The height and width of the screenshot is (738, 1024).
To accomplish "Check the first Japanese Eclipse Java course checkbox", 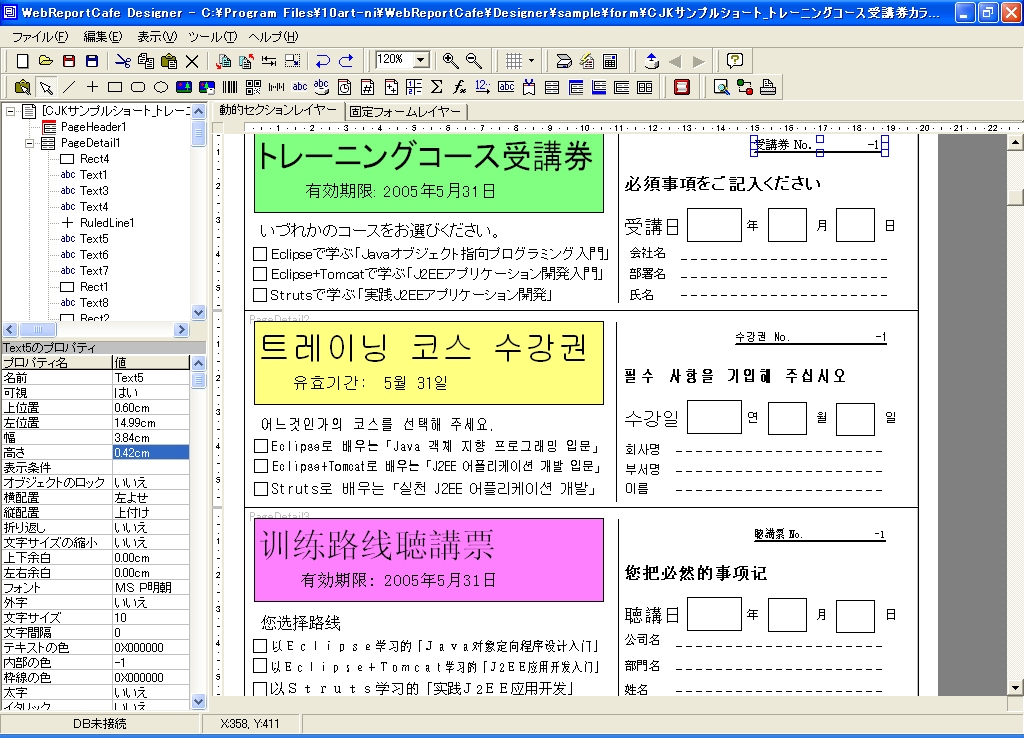I will [260, 254].
